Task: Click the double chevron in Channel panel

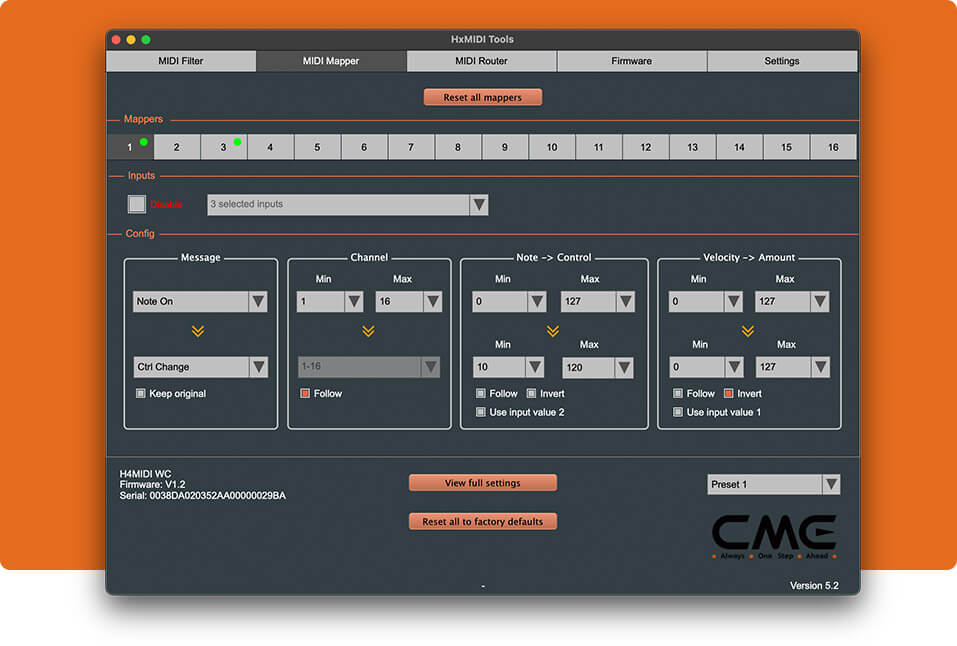Action: tap(368, 331)
